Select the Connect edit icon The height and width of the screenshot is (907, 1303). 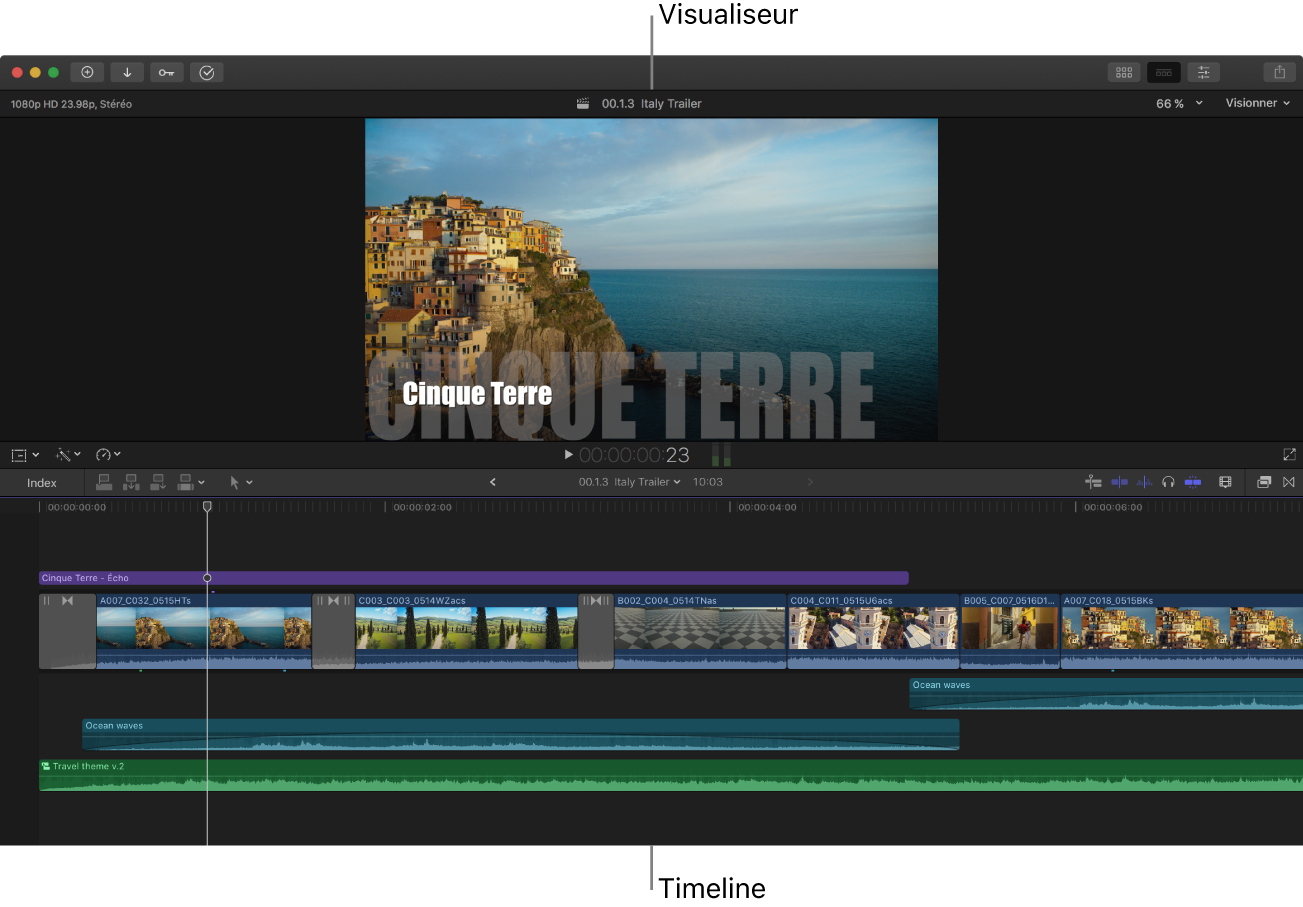click(x=104, y=482)
